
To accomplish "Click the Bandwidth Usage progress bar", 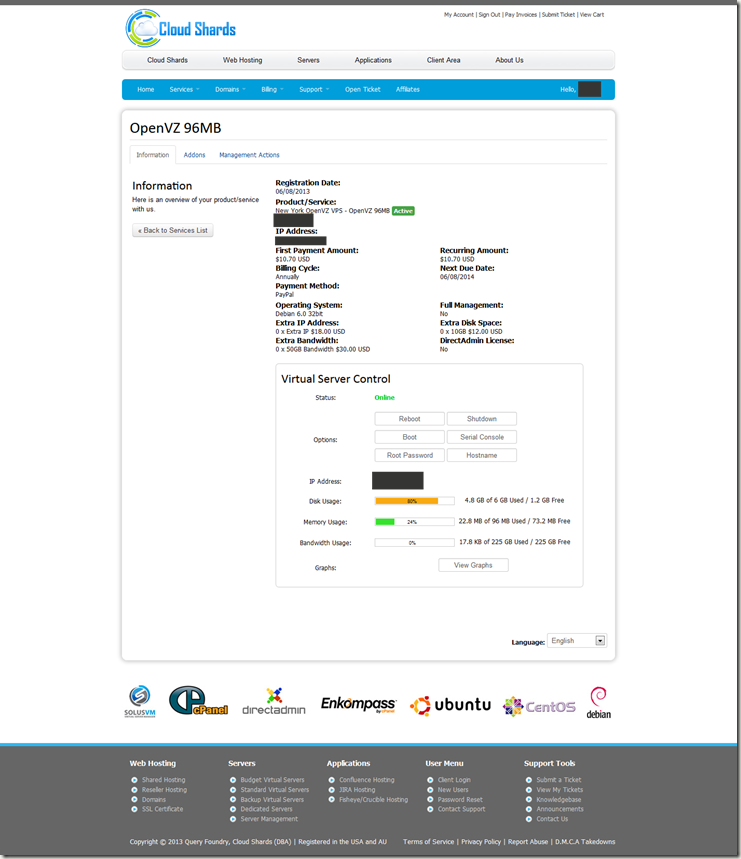I will (415, 542).
